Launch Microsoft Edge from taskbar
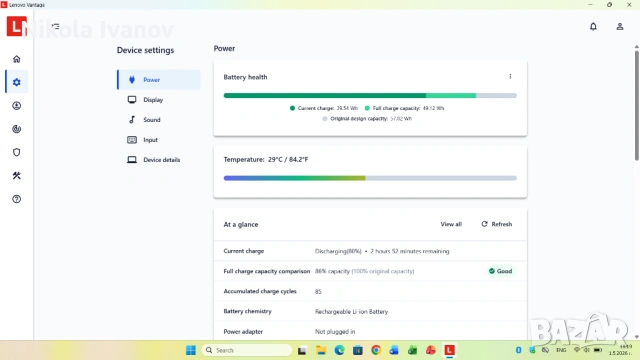This screenshot has height=360, width=640. (340, 350)
